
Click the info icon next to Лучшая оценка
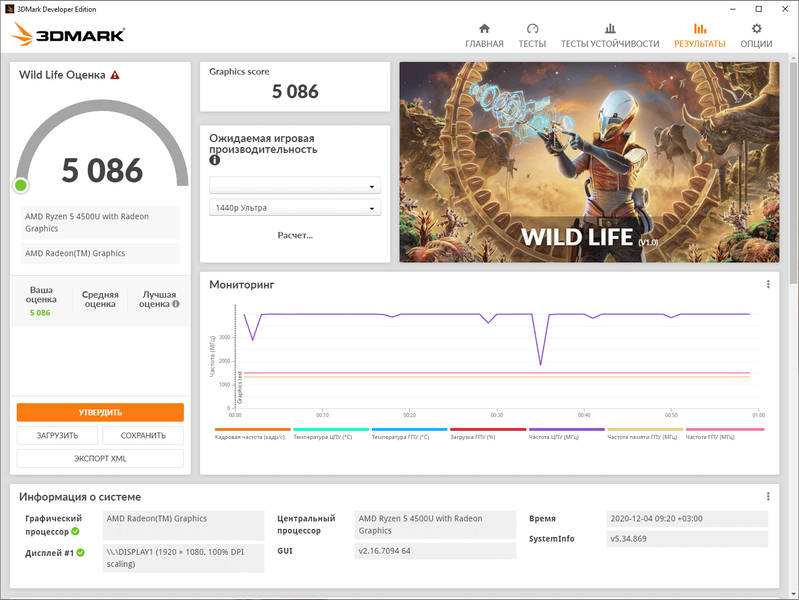coord(176,304)
